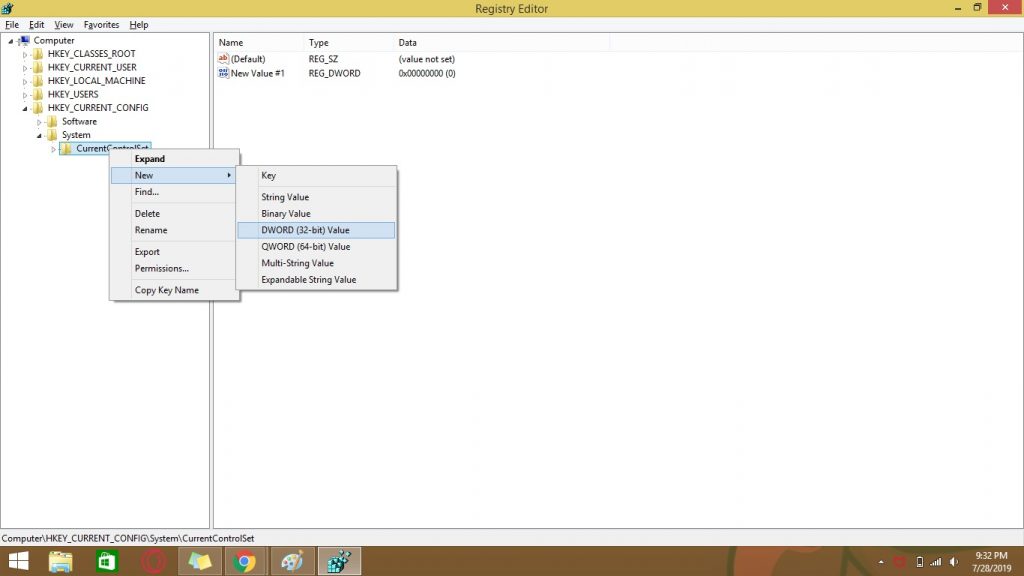Click the System folder icon
Viewport: 1024px width, 576px height.
52,135
